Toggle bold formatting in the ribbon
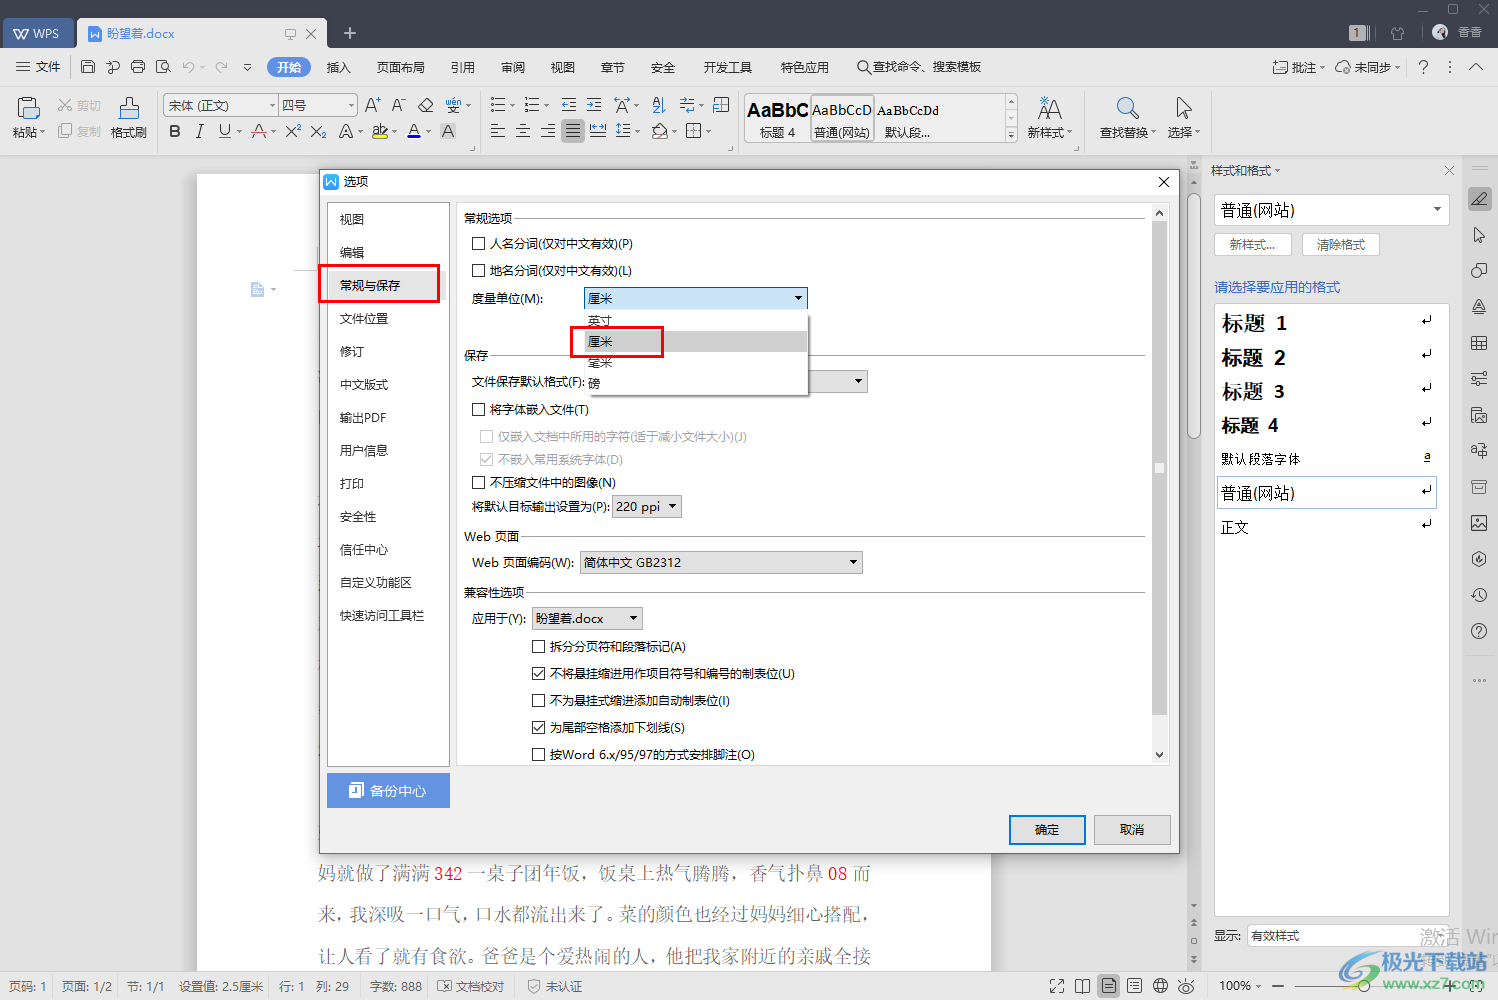 175,131
